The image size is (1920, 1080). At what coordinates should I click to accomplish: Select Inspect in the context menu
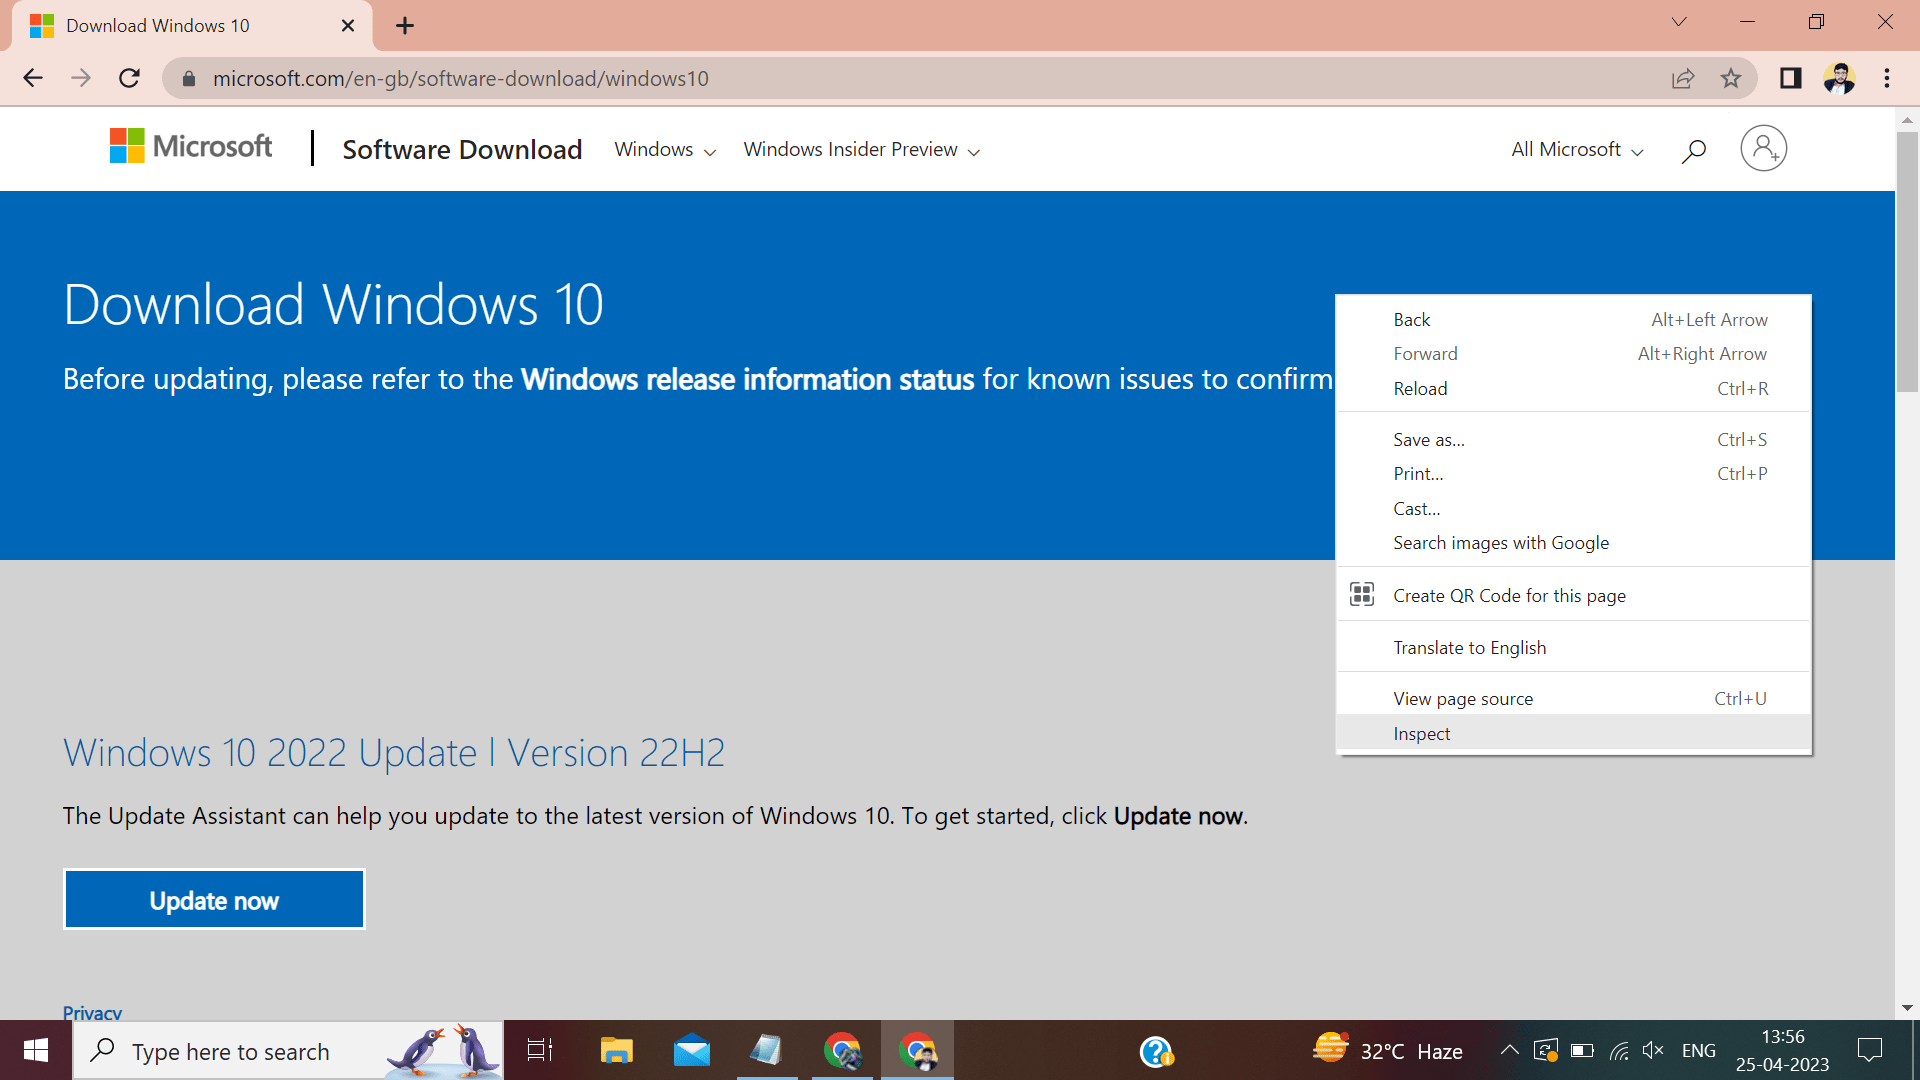(1573, 734)
